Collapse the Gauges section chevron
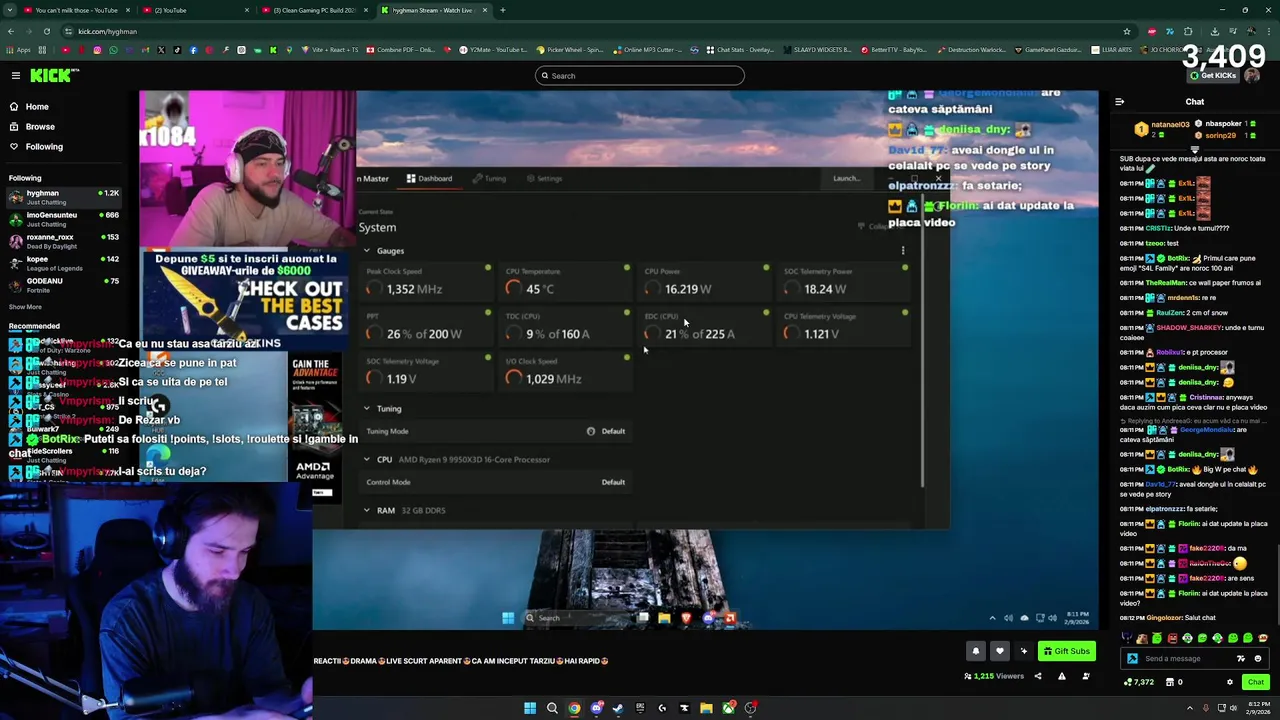1280x720 pixels. [367, 251]
